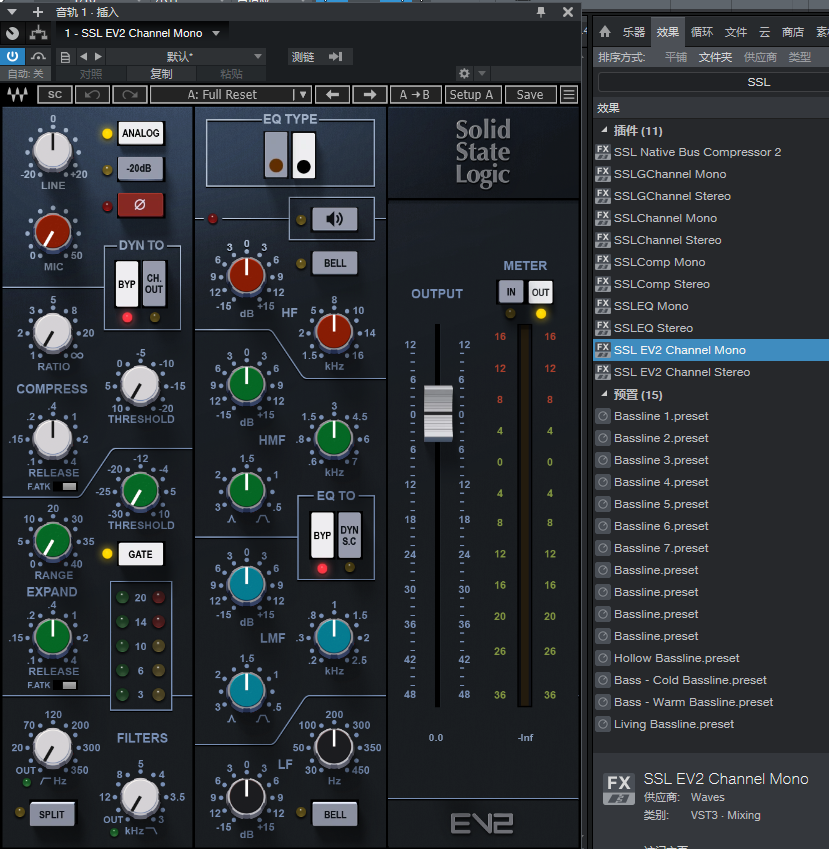829x849 pixels.
Task: Click the red MIC gain knob
Action: [x=53, y=231]
